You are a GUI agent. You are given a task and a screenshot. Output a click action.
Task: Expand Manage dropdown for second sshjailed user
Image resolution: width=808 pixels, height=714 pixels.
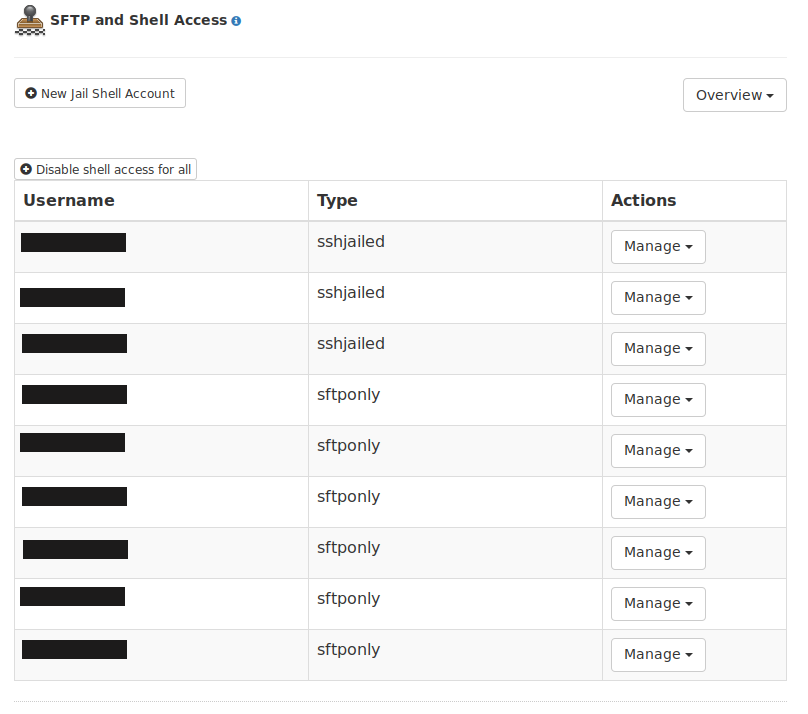658,298
